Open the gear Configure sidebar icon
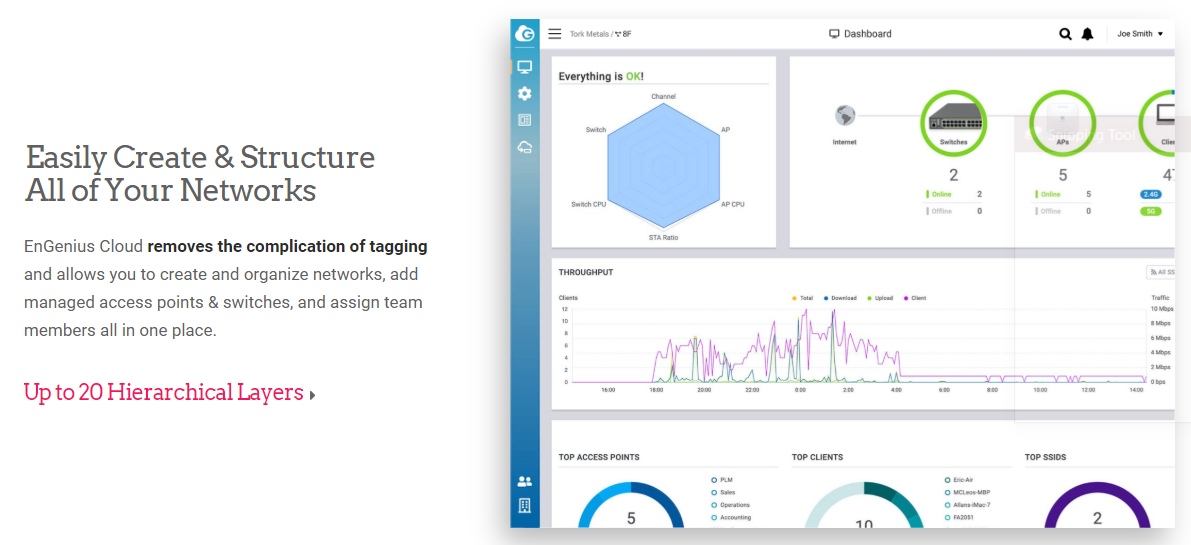The width and height of the screenshot is (1191, 545). (524, 93)
